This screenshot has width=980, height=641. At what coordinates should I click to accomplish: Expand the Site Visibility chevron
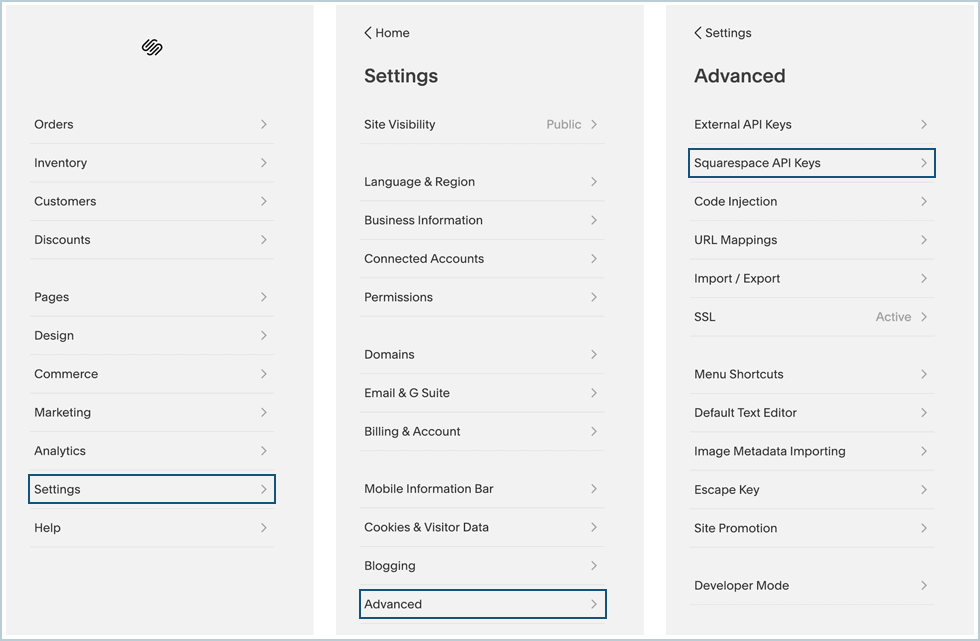pyautogui.click(x=594, y=124)
